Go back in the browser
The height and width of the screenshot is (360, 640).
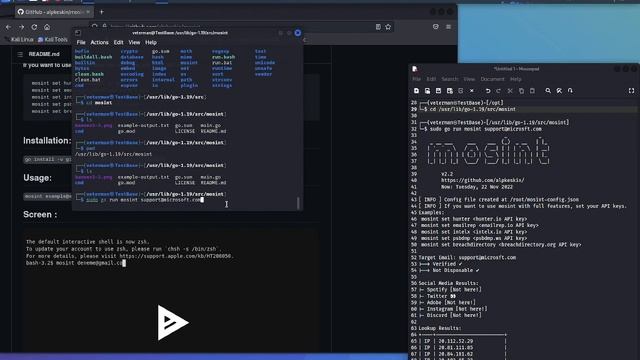[x=9, y=27]
